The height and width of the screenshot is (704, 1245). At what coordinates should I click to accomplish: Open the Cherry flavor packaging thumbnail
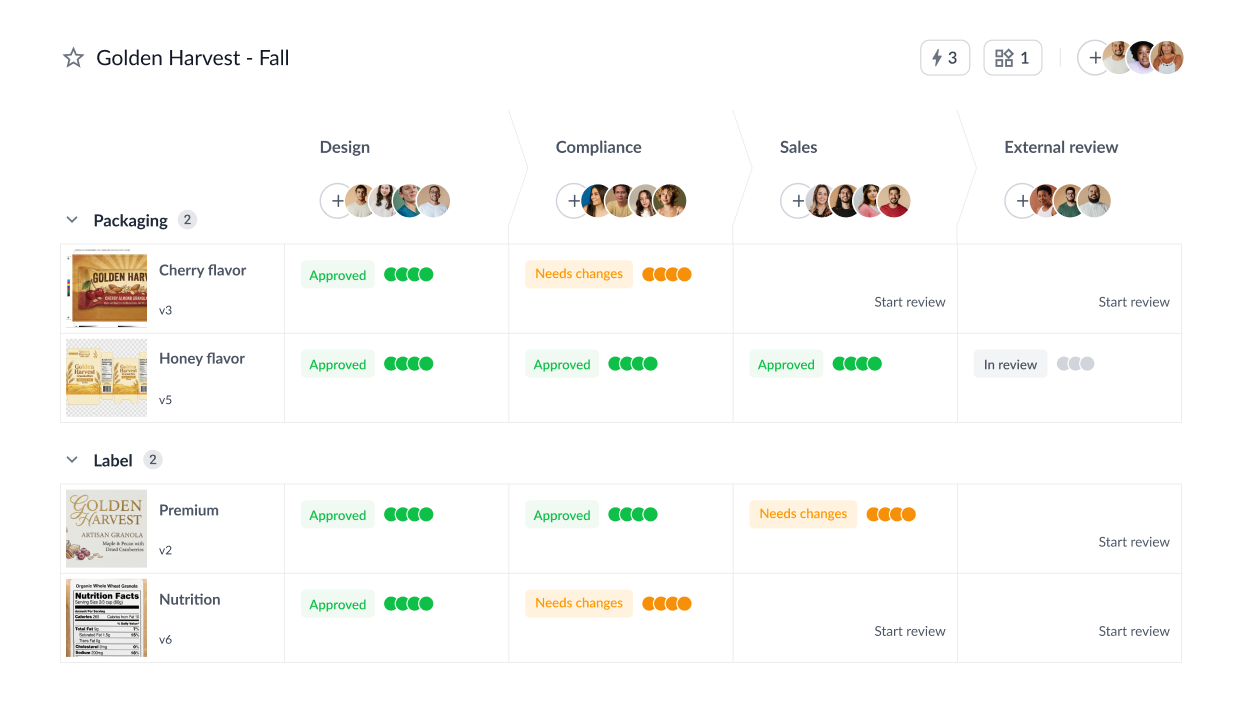107,289
